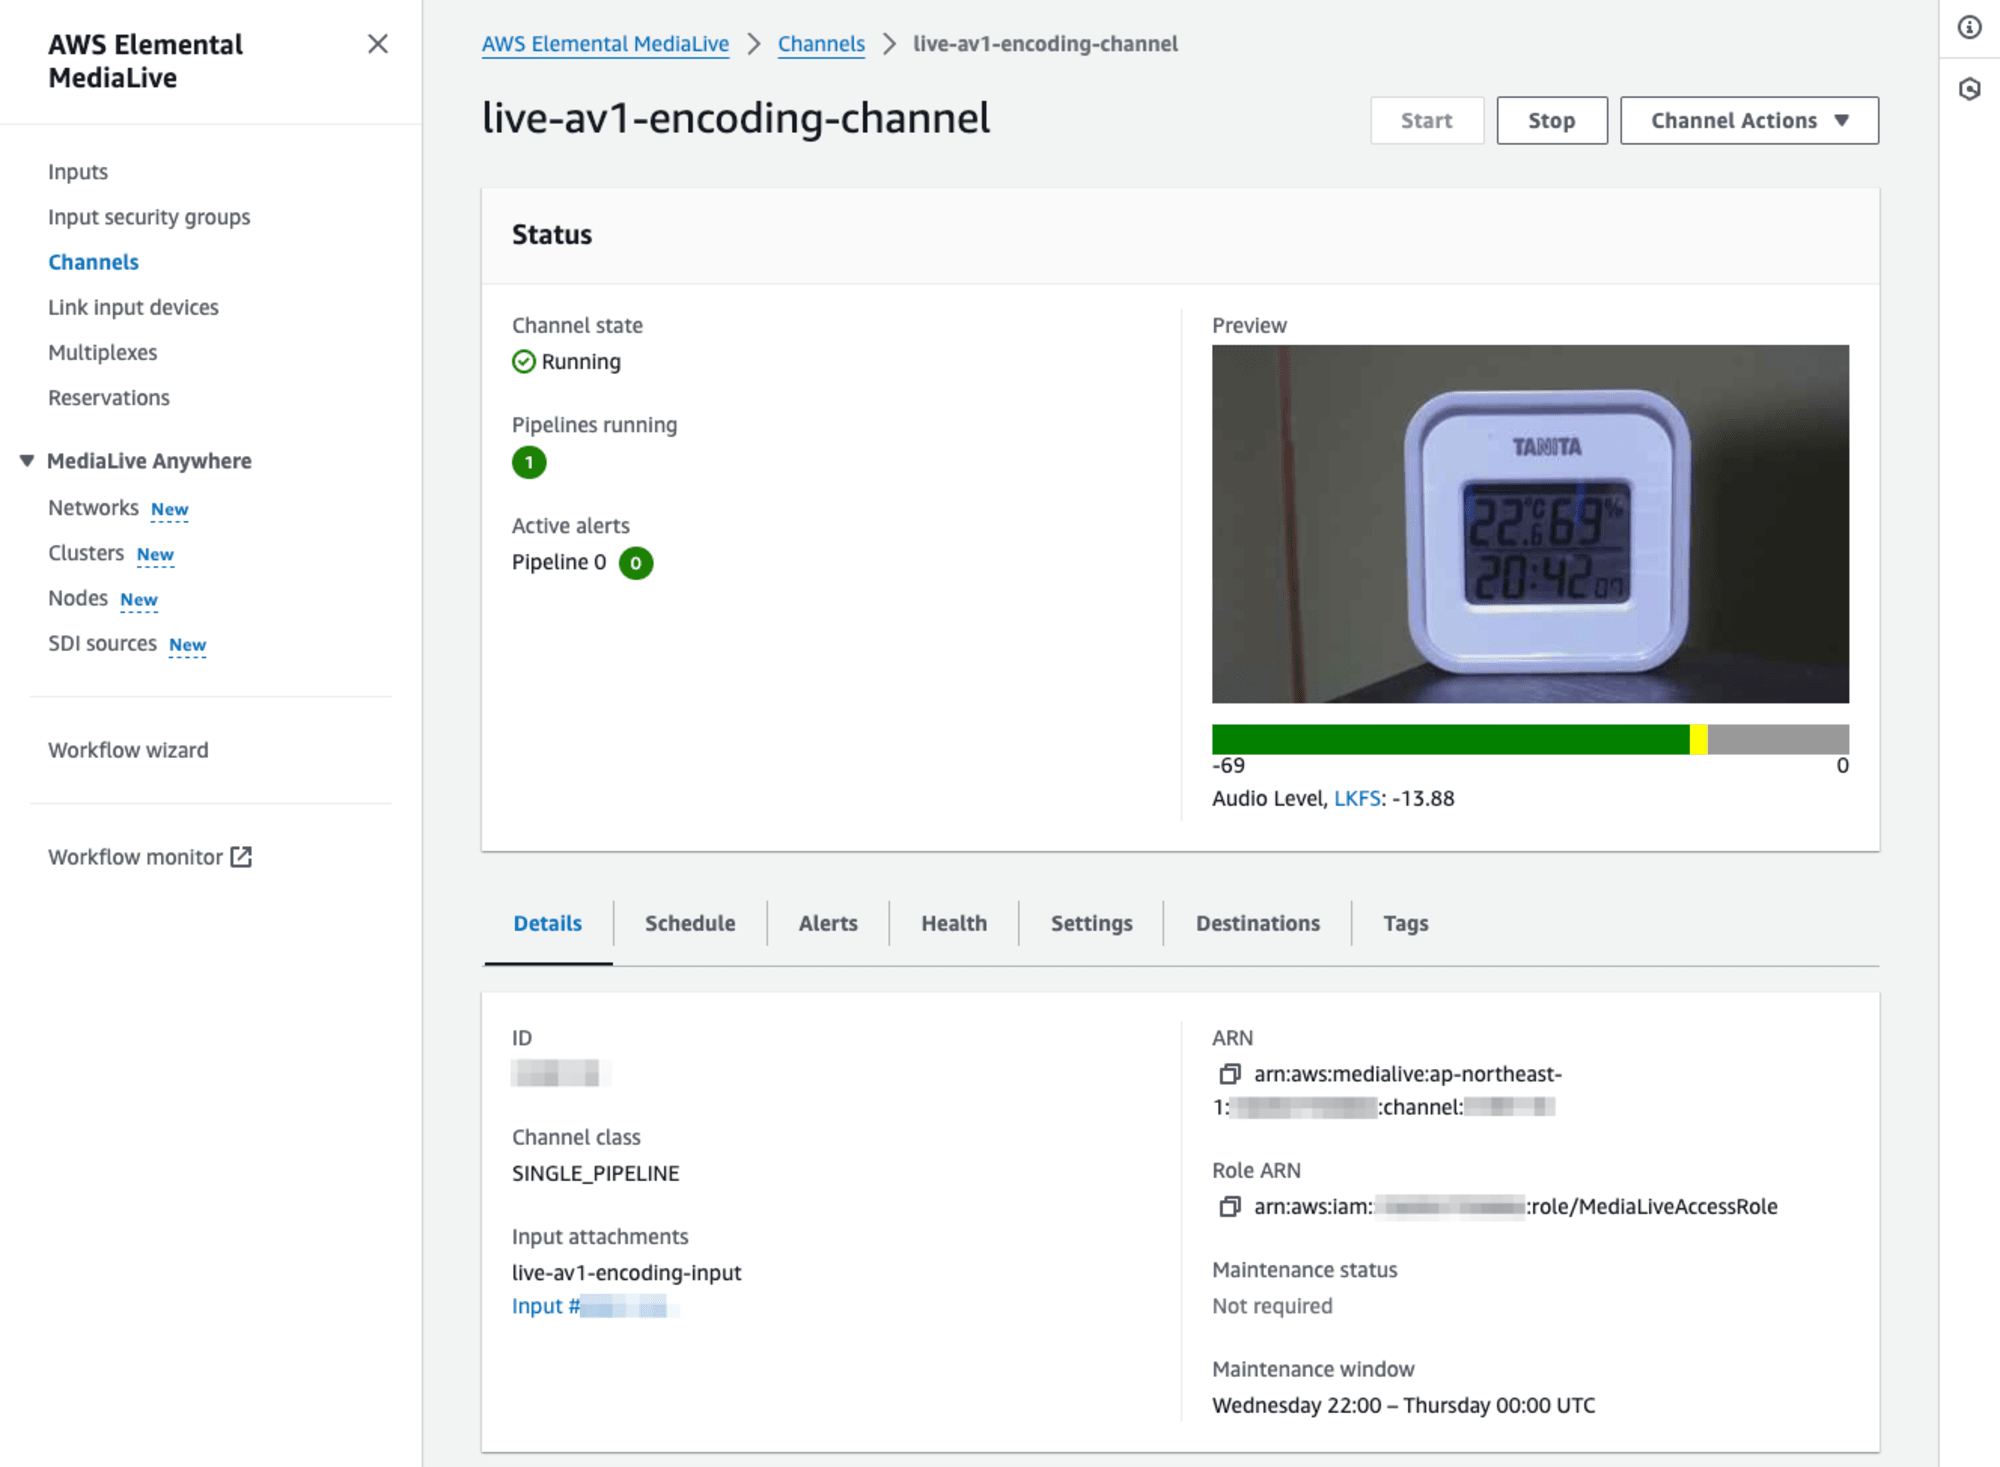The height and width of the screenshot is (1467, 2000).
Task: Click the SINGLE_PIPELINE channel class value
Action: 595,1173
